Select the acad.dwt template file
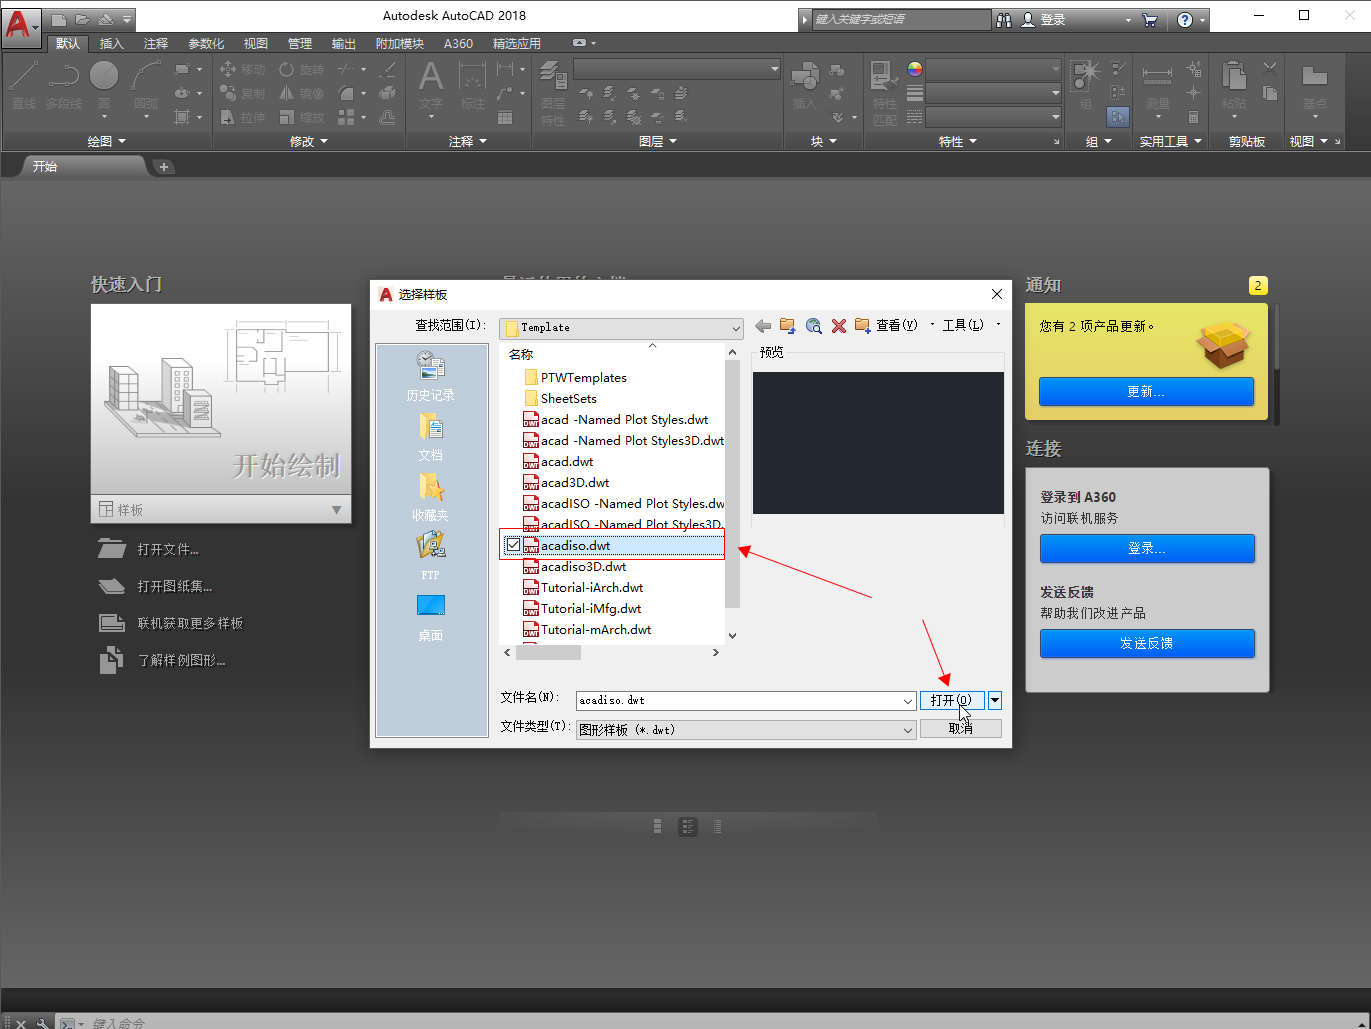This screenshot has height=1029, width=1371. [567, 461]
